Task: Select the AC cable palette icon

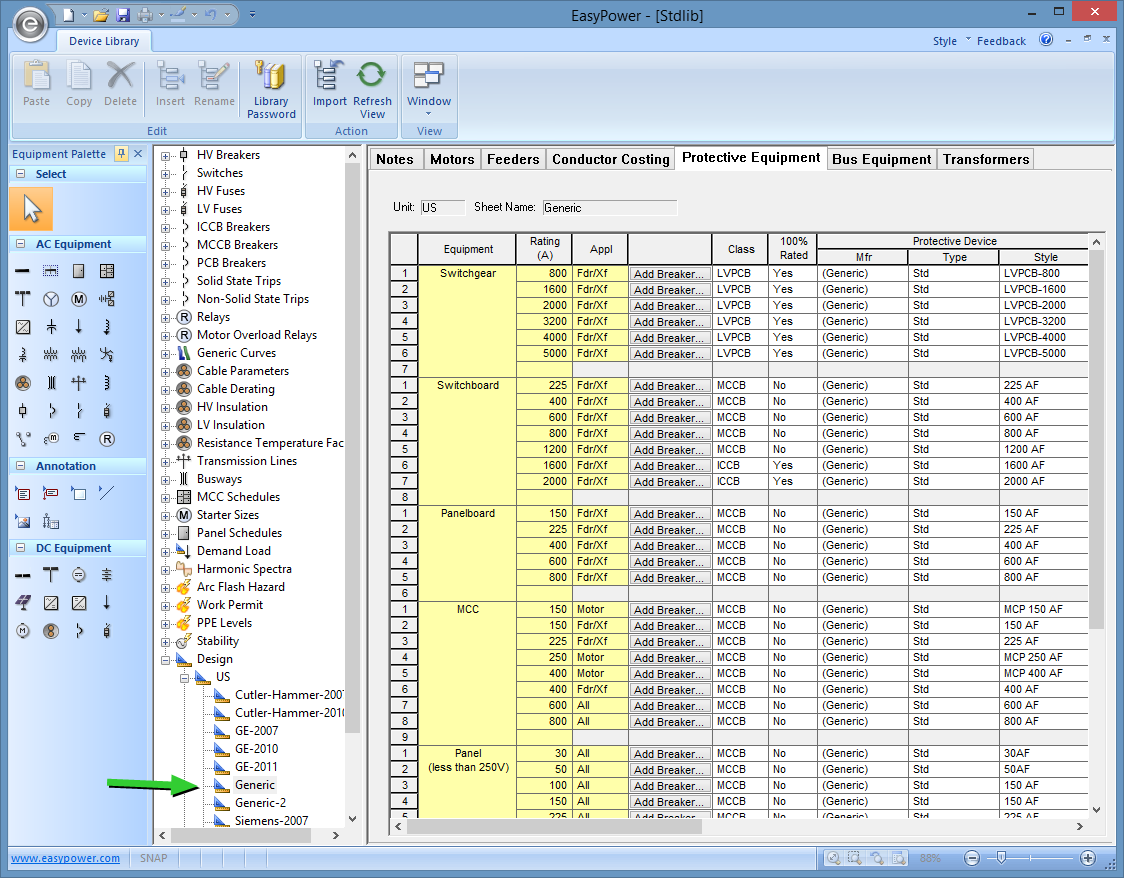Action: 23,383
